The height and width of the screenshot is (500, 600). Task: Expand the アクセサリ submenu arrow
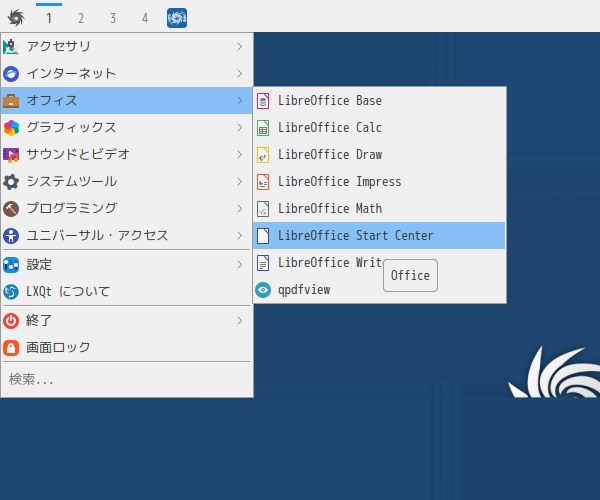pyautogui.click(x=240, y=47)
